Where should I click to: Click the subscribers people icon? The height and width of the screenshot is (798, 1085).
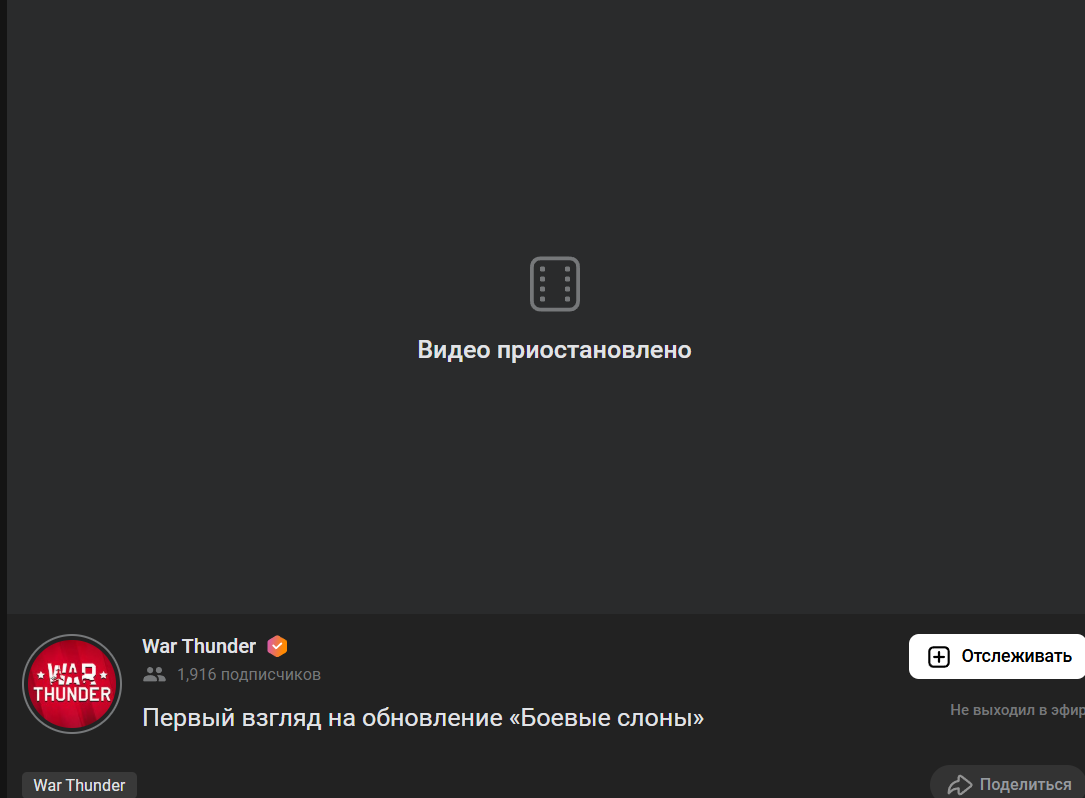154,674
